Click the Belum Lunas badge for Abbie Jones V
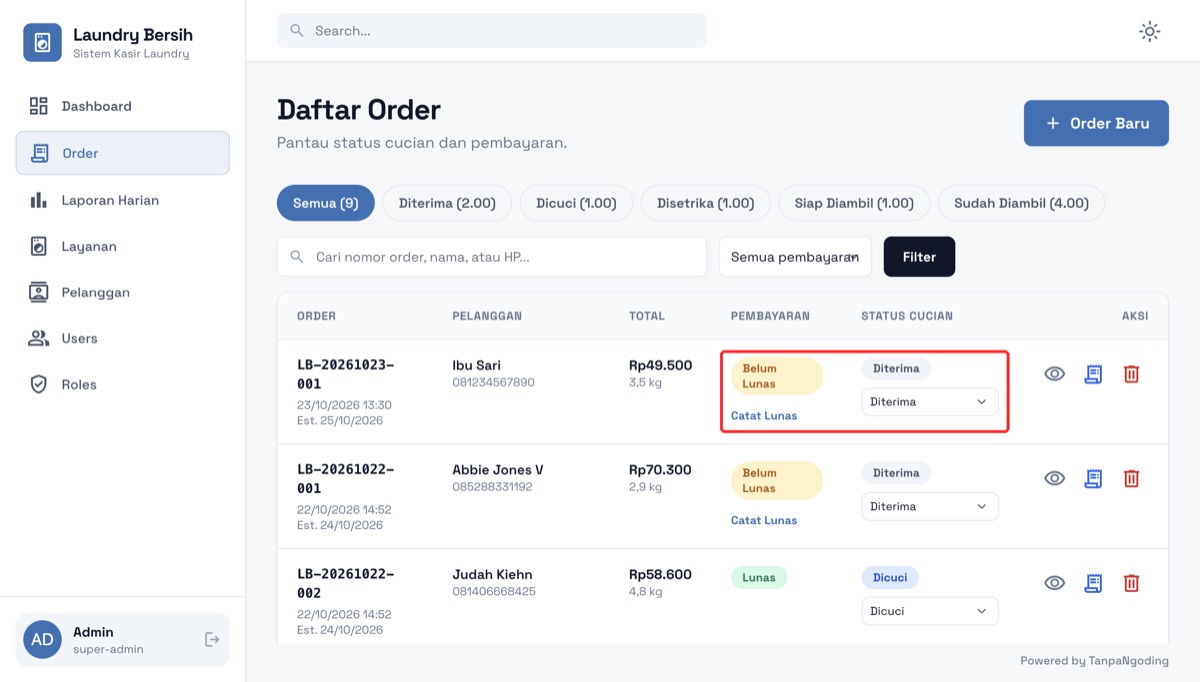Viewport: 1200px width, 682px height. (776, 481)
